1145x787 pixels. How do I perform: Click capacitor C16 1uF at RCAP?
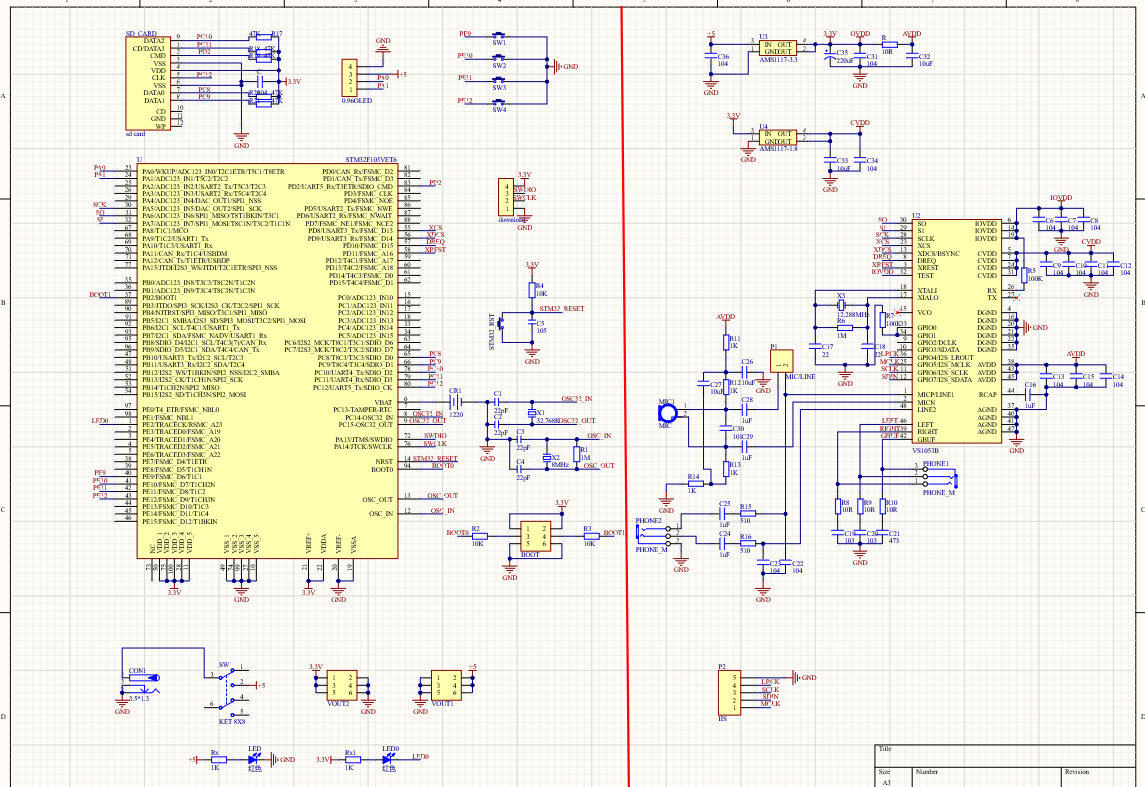click(1030, 394)
